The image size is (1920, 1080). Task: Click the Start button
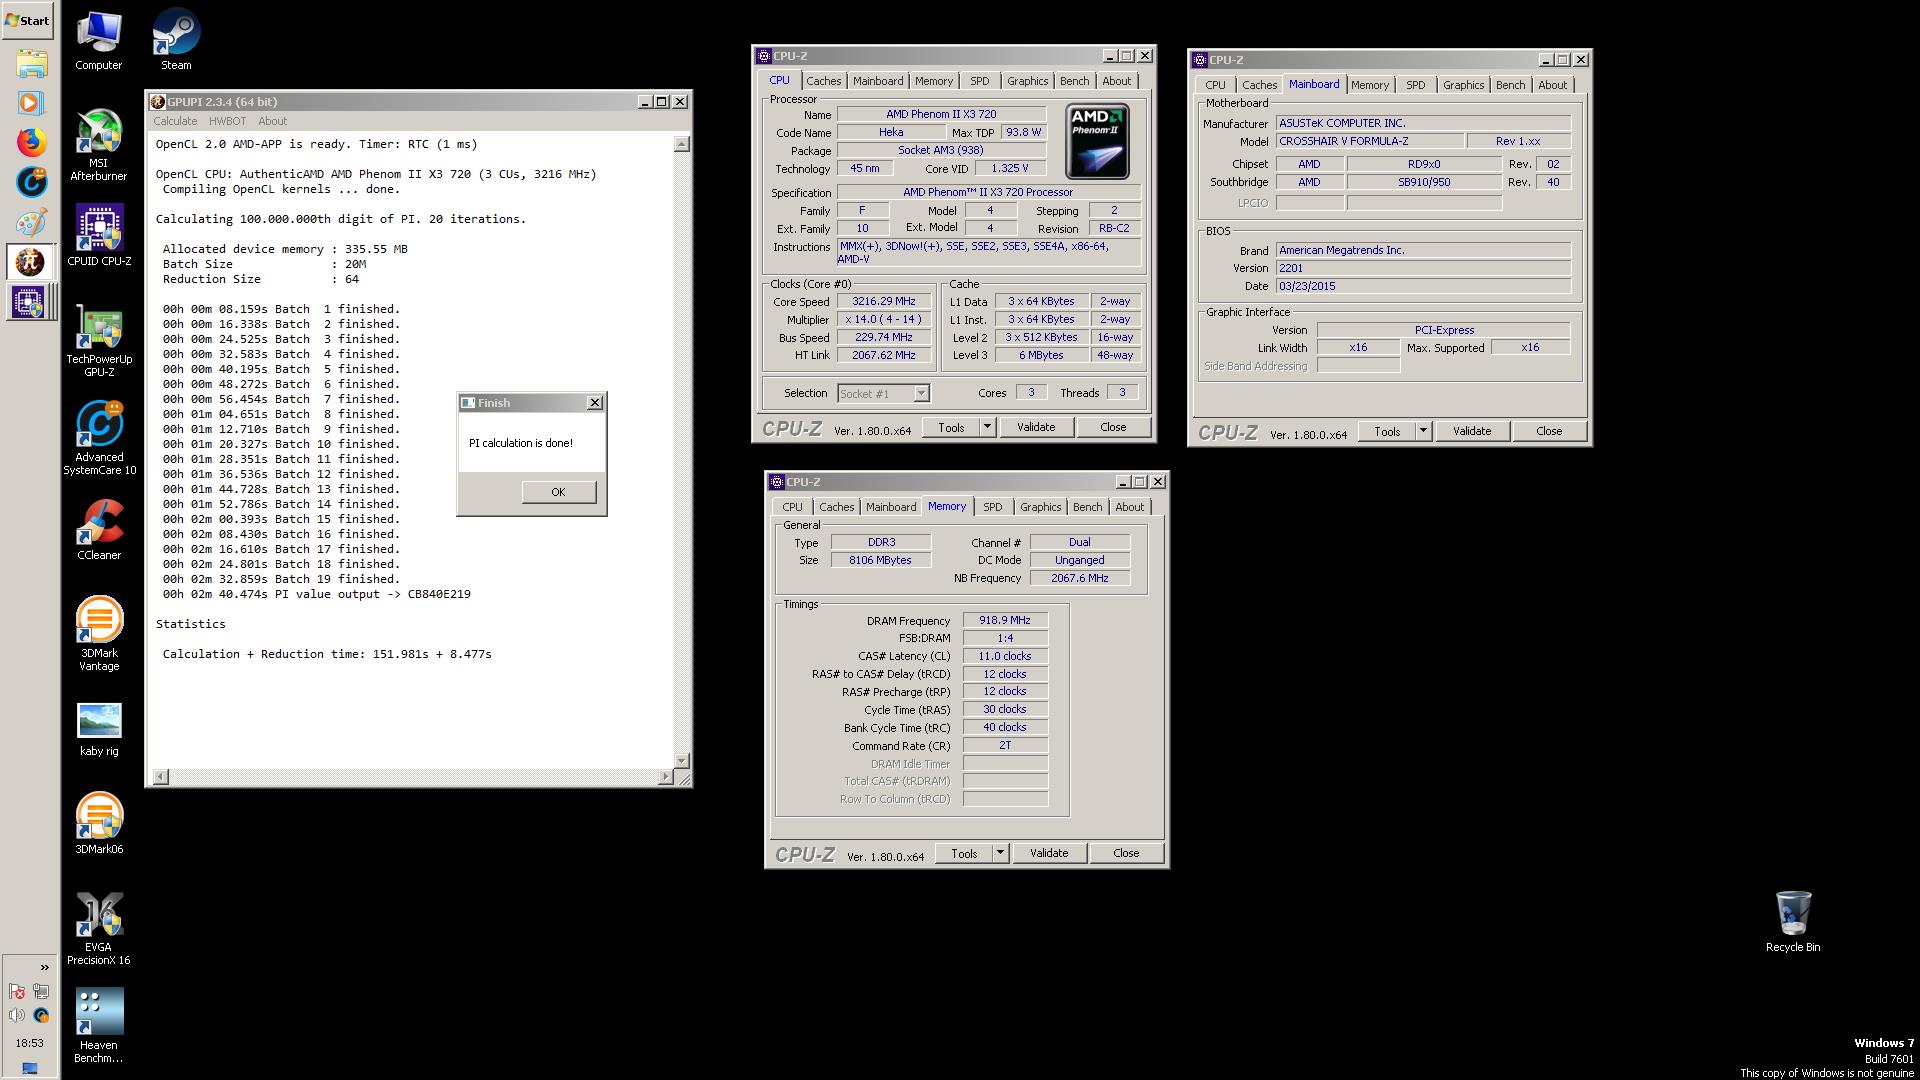coord(28,20)
